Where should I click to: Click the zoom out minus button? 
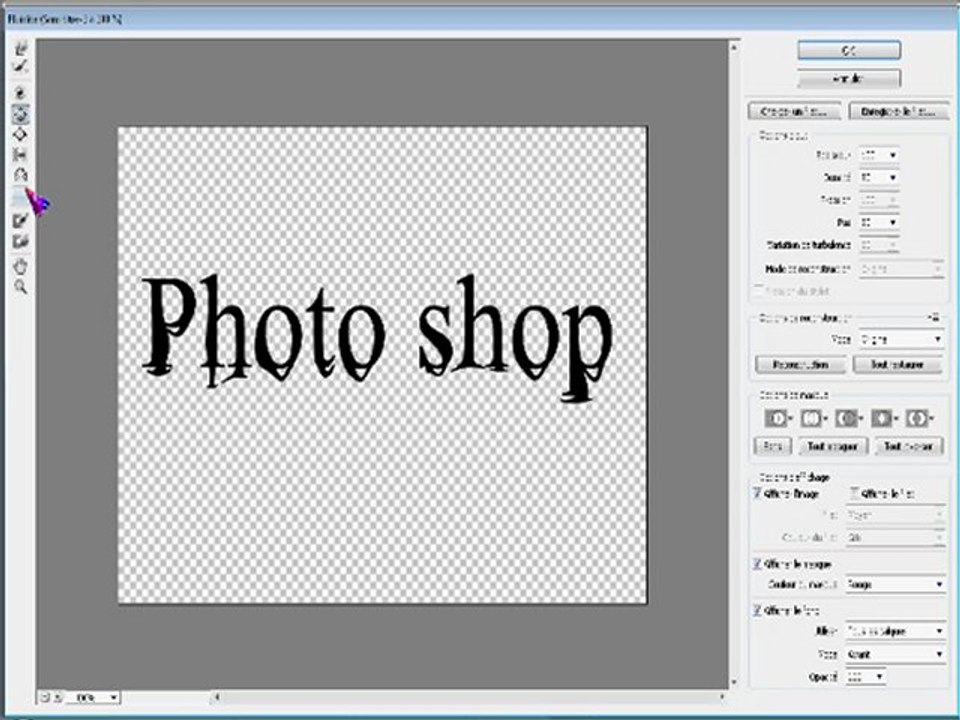pyautogui.click(x=45, y=697)
